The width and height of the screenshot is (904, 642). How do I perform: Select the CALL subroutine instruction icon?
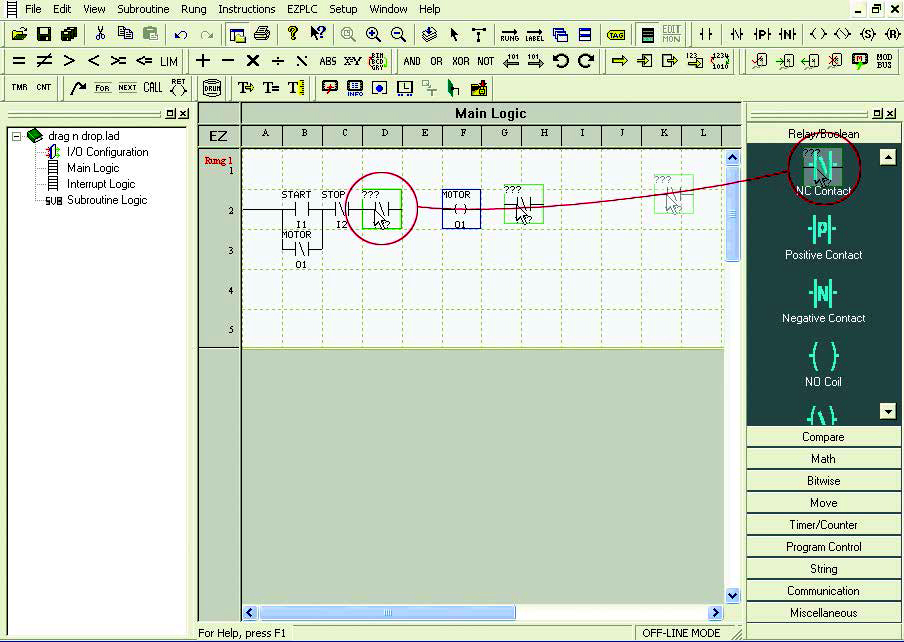(152, 87)
